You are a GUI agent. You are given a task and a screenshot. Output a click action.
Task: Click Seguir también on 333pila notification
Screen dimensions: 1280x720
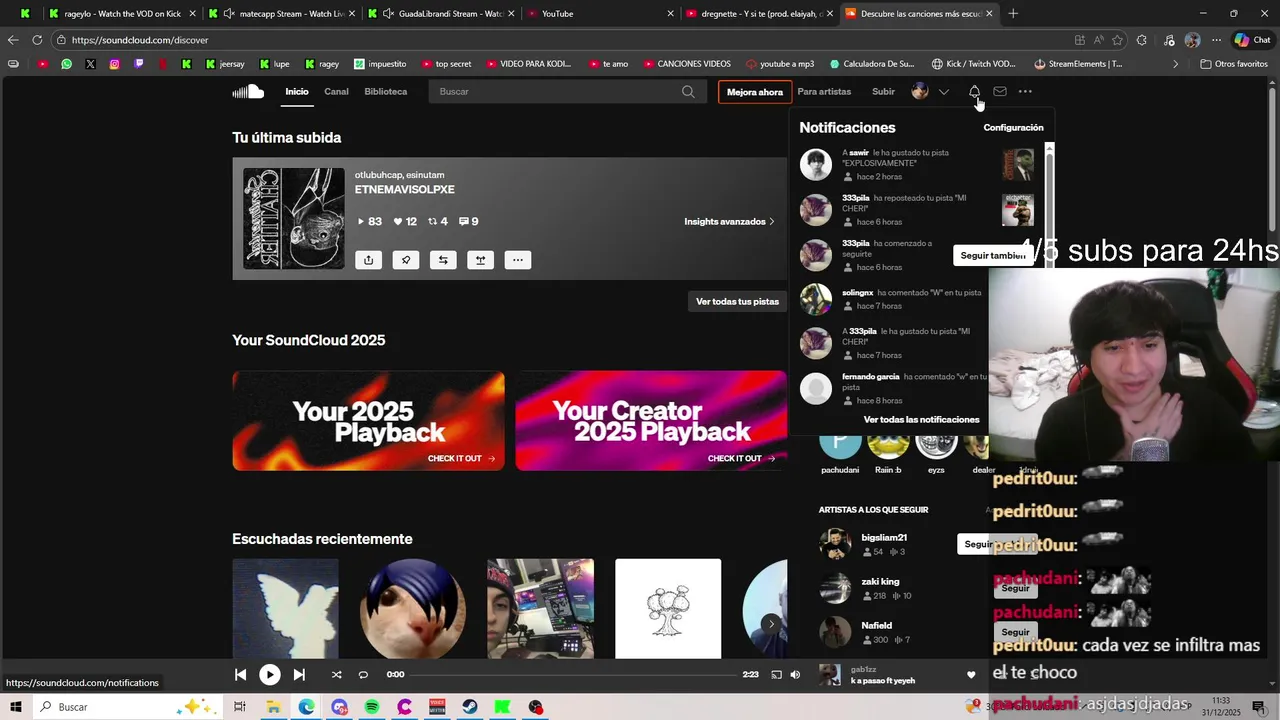tap(992, 256)
